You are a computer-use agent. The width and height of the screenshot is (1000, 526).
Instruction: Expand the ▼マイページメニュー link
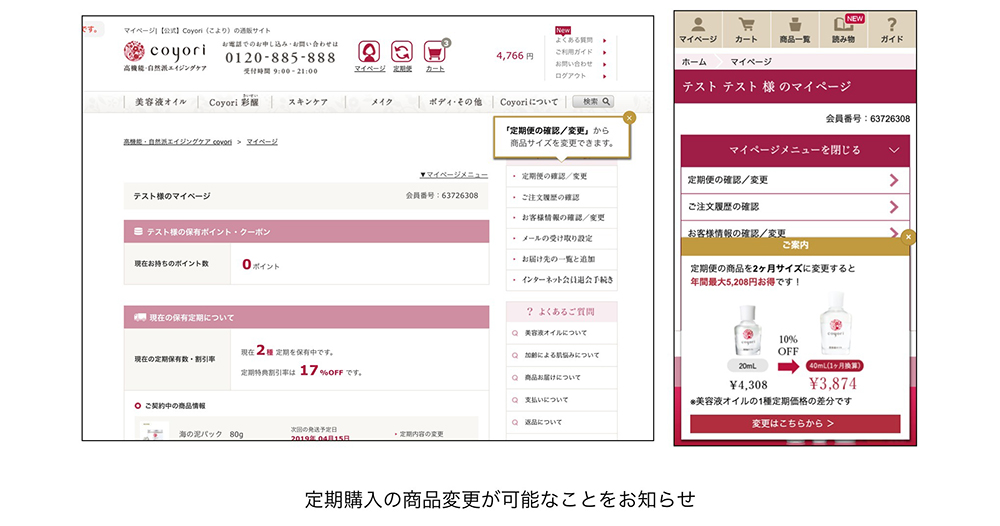[x=453, y=174]
